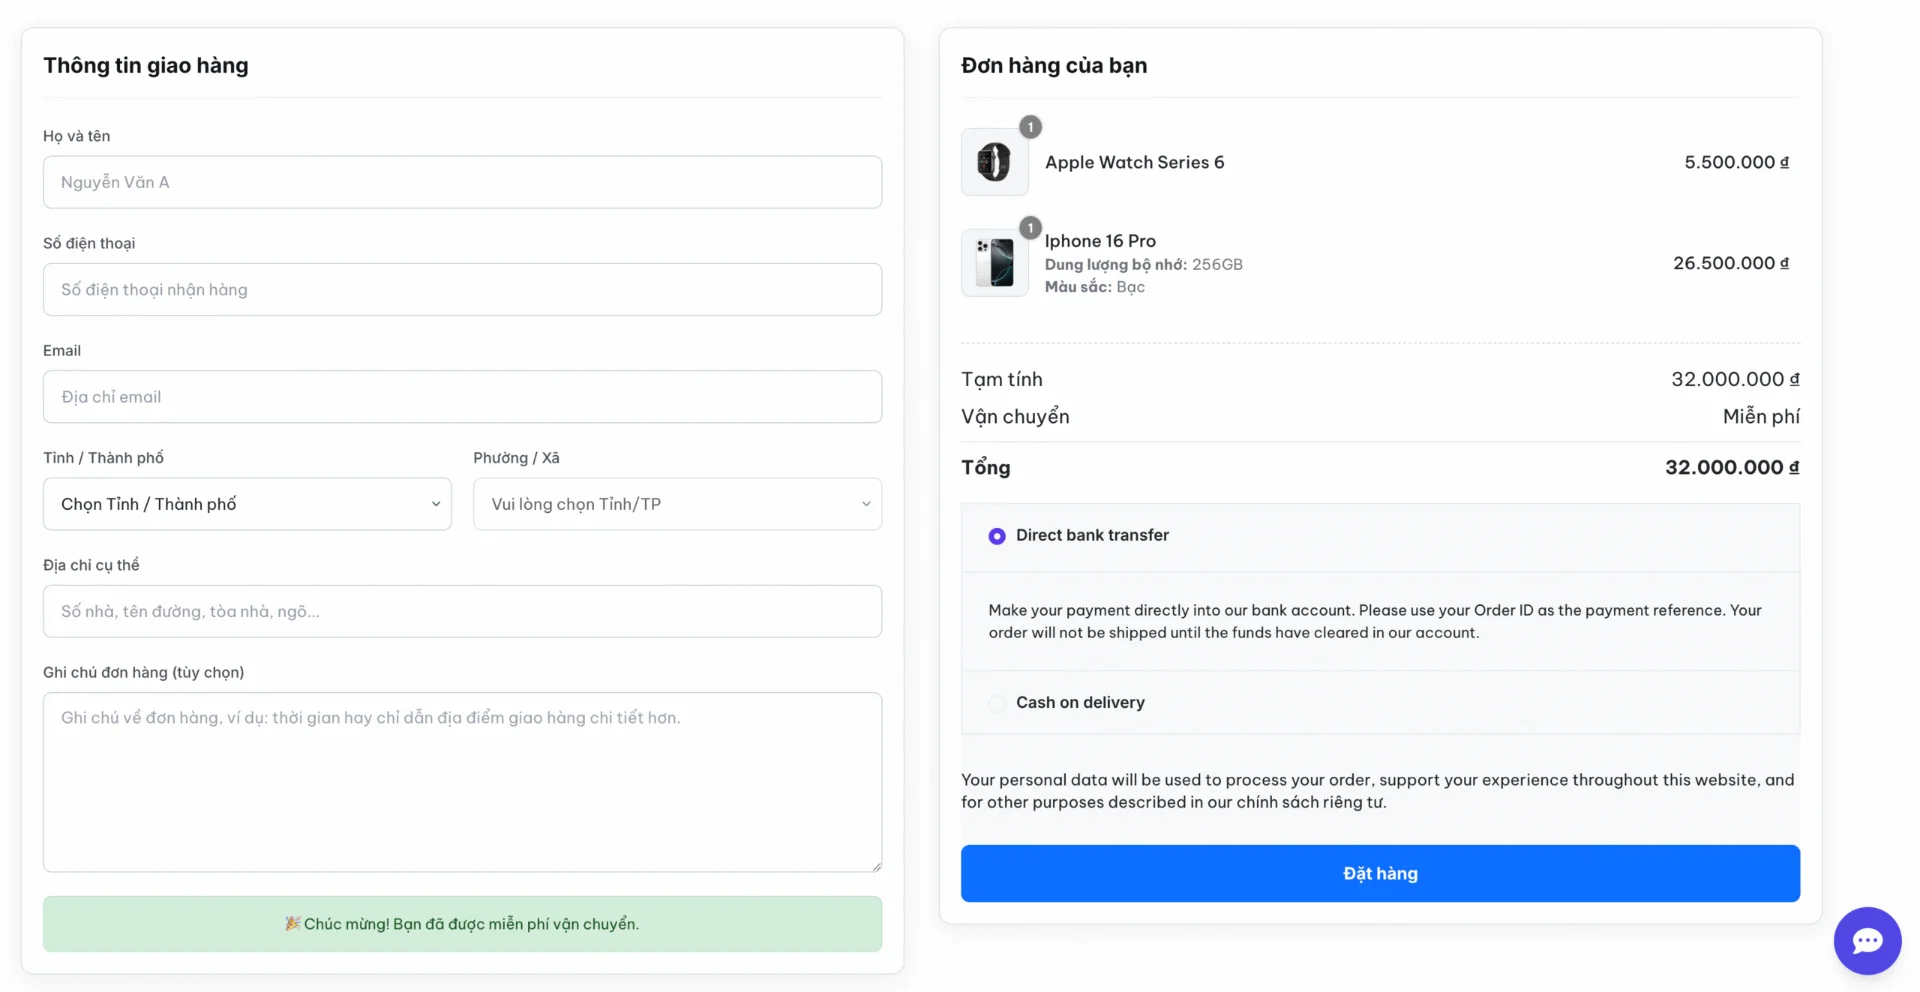Click the free shipping congratulations banner
The width and height of the screenshot is (1920, 992).
coord(462,924)
